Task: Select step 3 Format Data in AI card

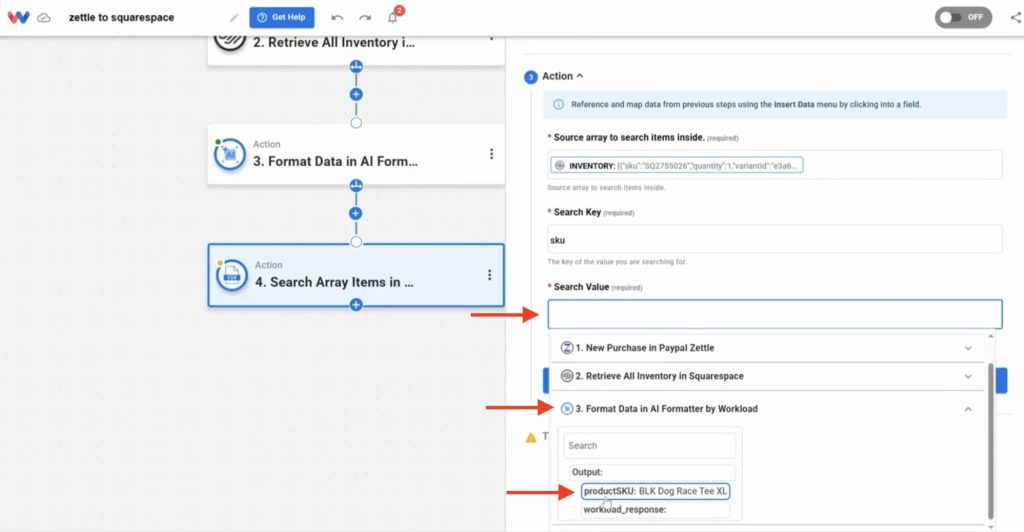Action: [356, 154]
